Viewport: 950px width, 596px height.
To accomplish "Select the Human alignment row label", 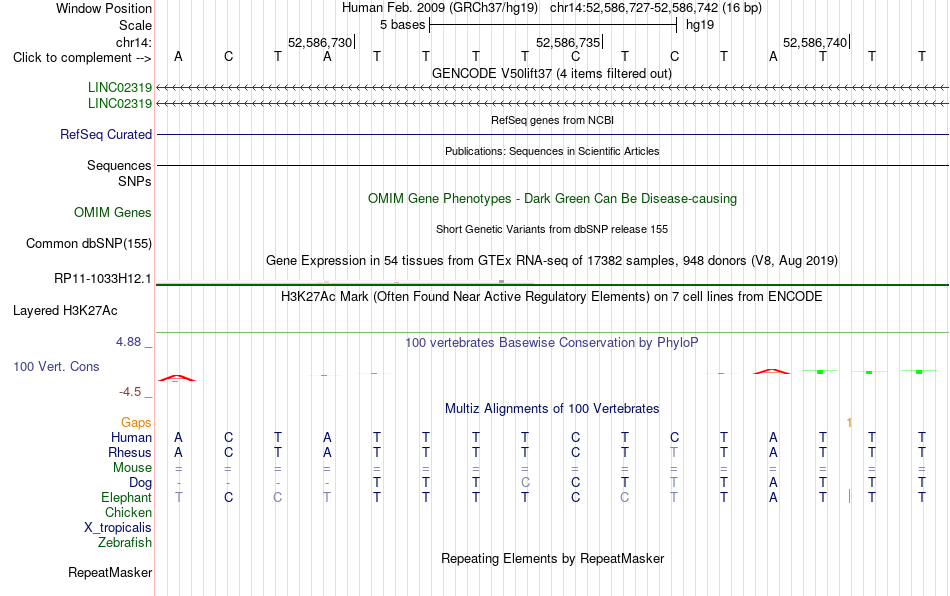I will [131, 437].
